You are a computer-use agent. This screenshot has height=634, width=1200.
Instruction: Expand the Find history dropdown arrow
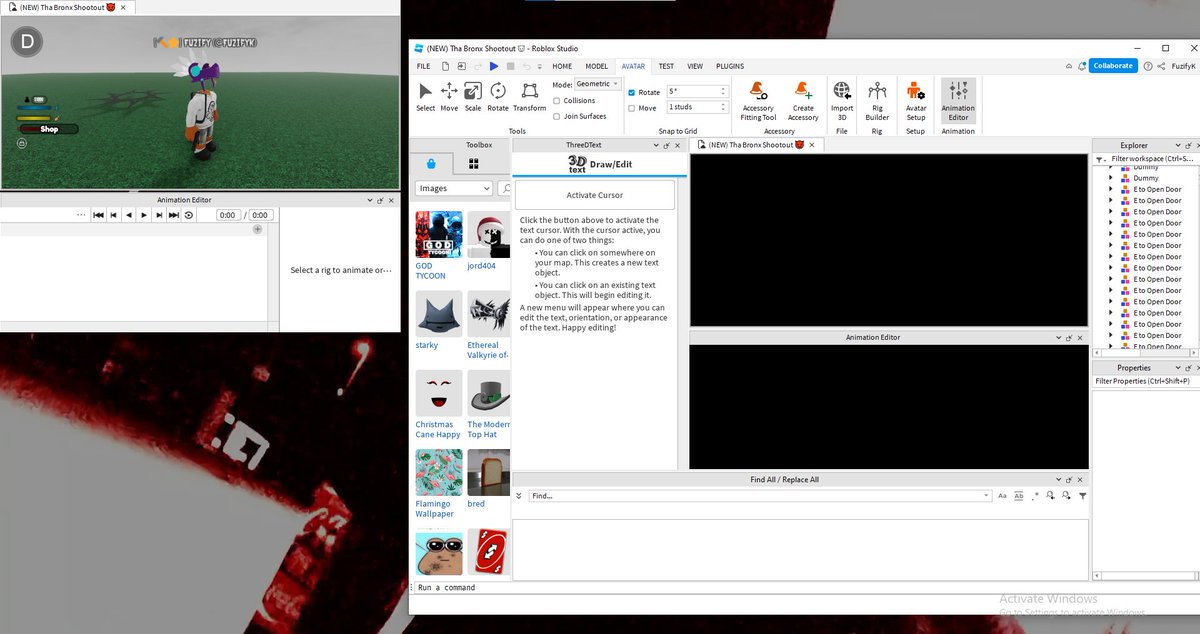(986, 496)
